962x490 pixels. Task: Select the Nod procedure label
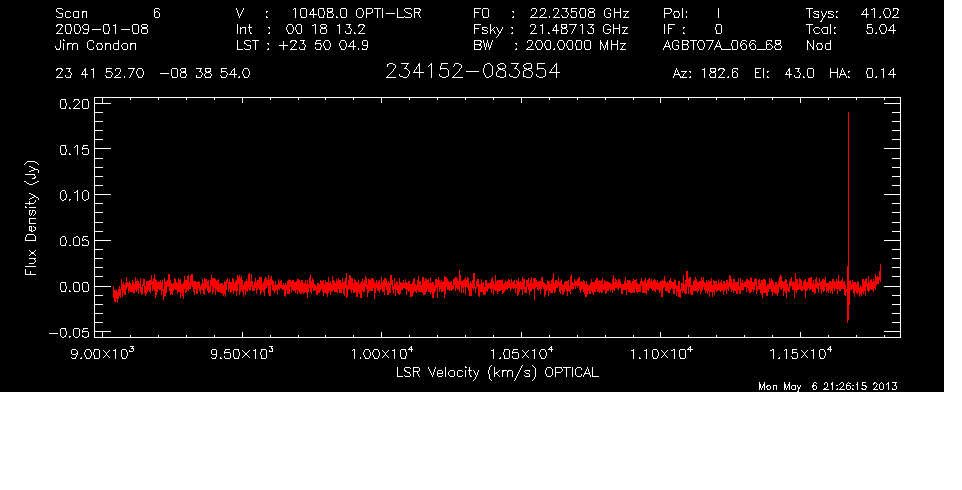[818, 45]
